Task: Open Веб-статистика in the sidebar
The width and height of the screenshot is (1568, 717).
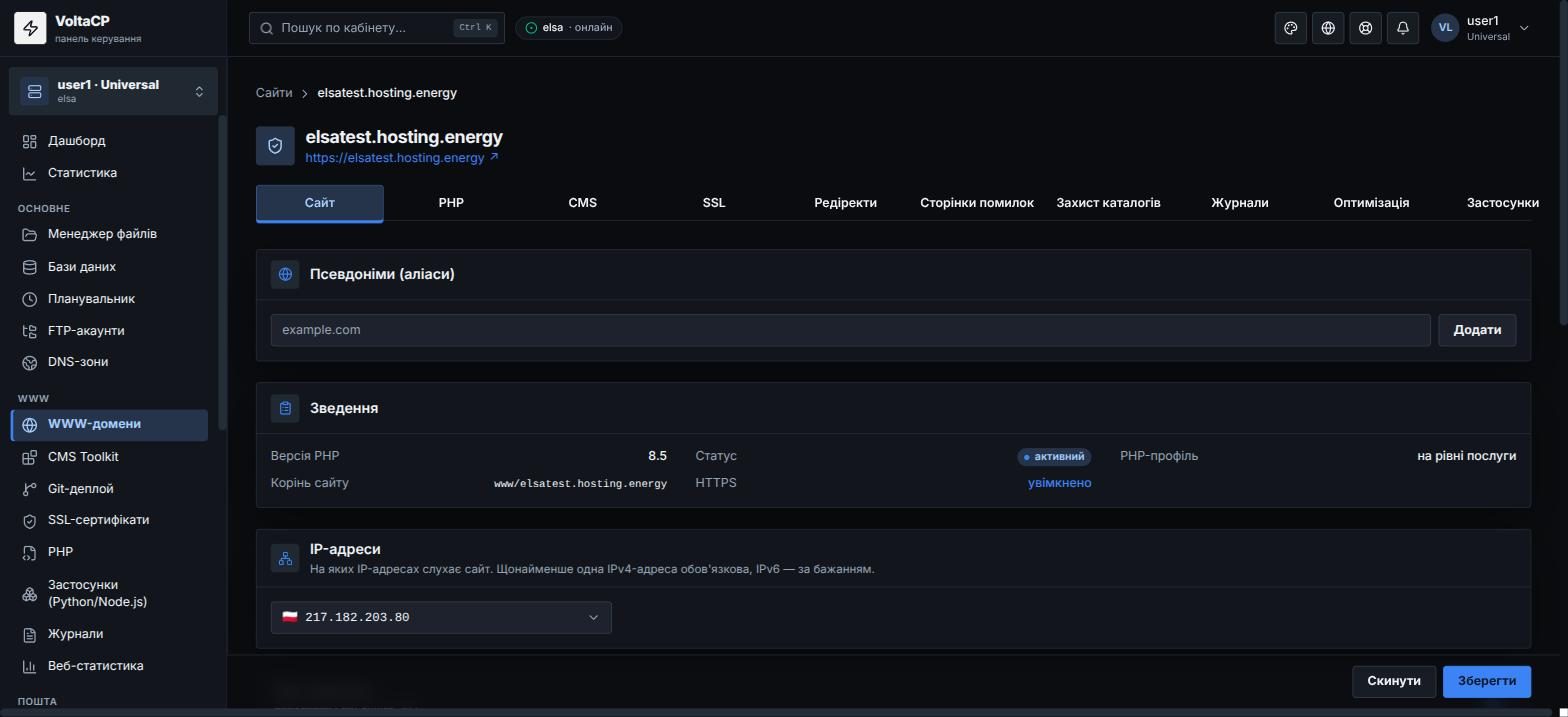Action: click(110, 666)
